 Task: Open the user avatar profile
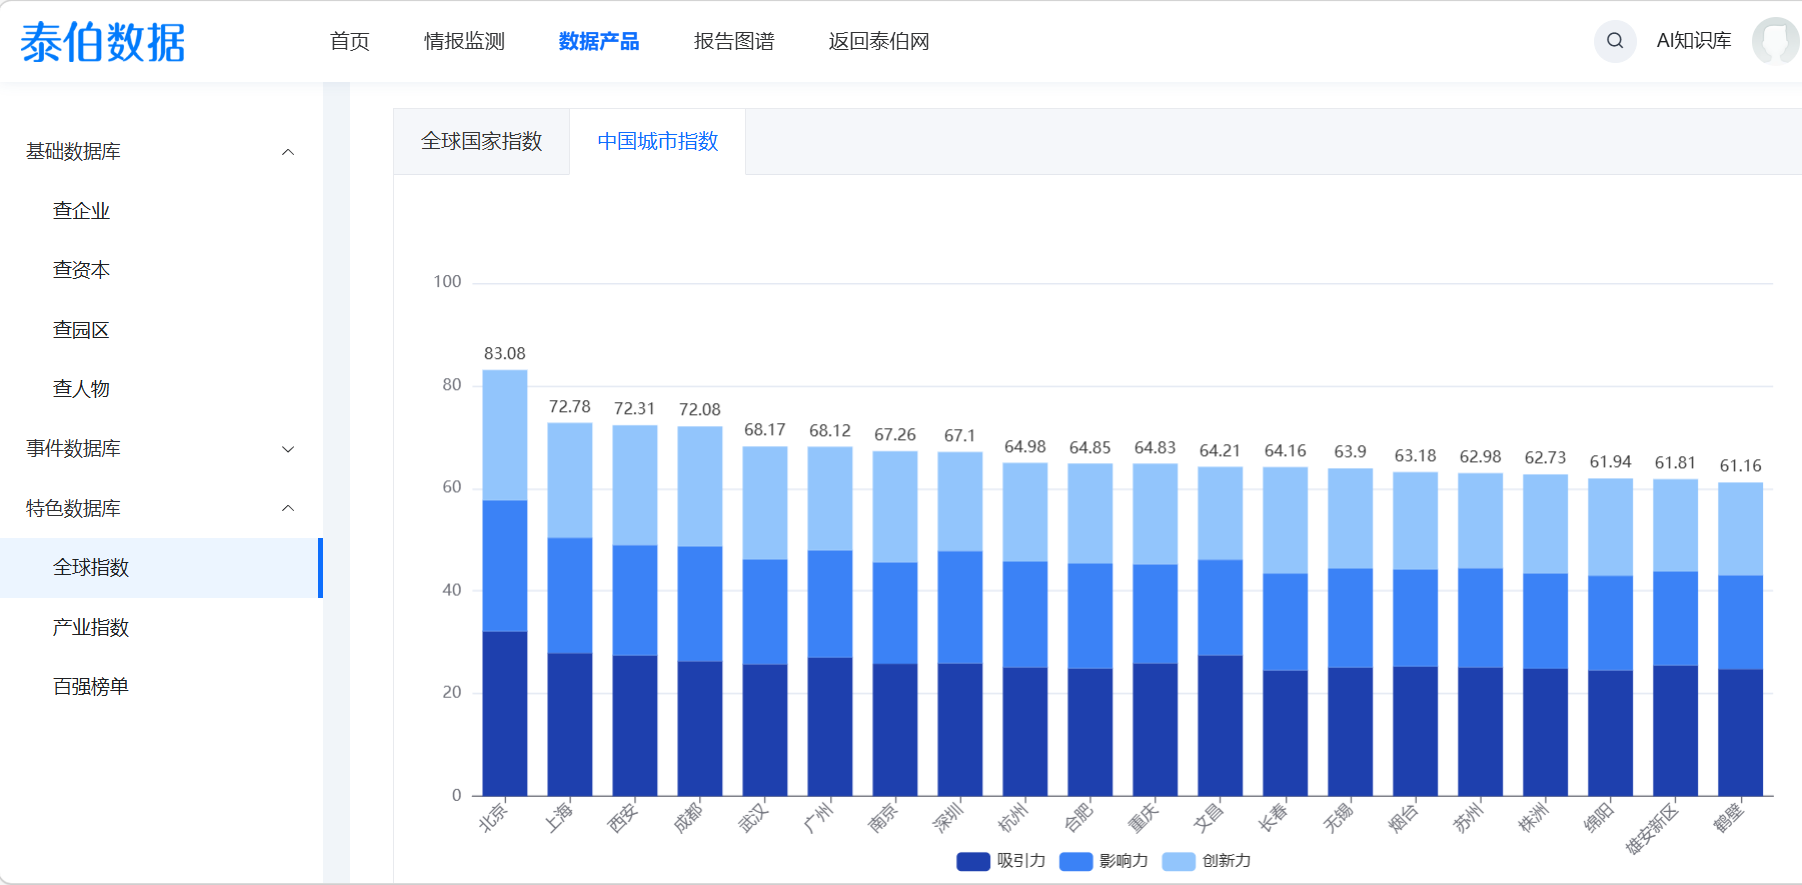pos(1775,41)
